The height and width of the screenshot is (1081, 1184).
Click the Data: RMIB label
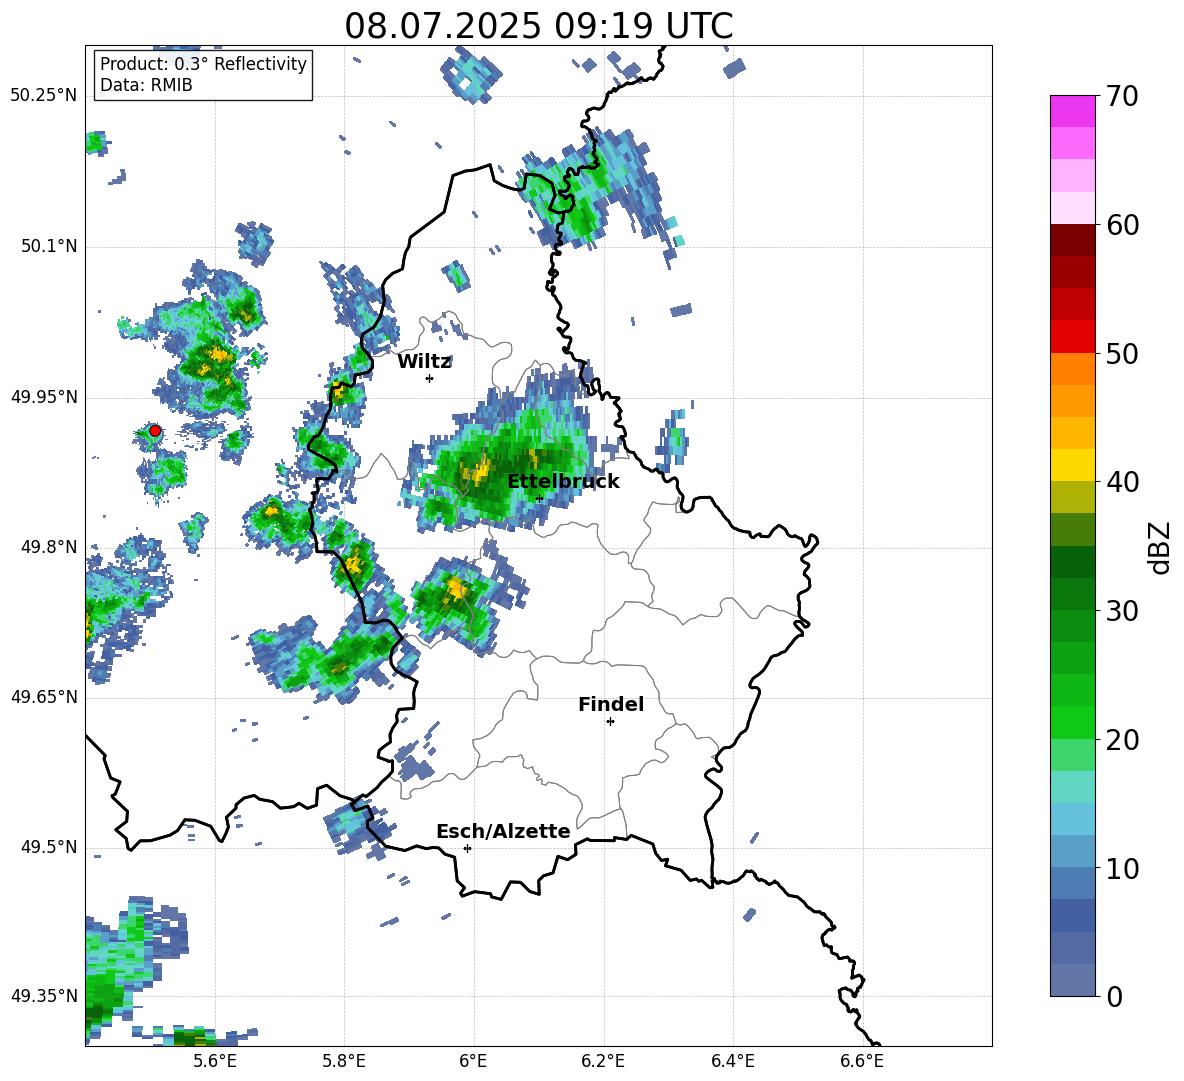point(146,85)
